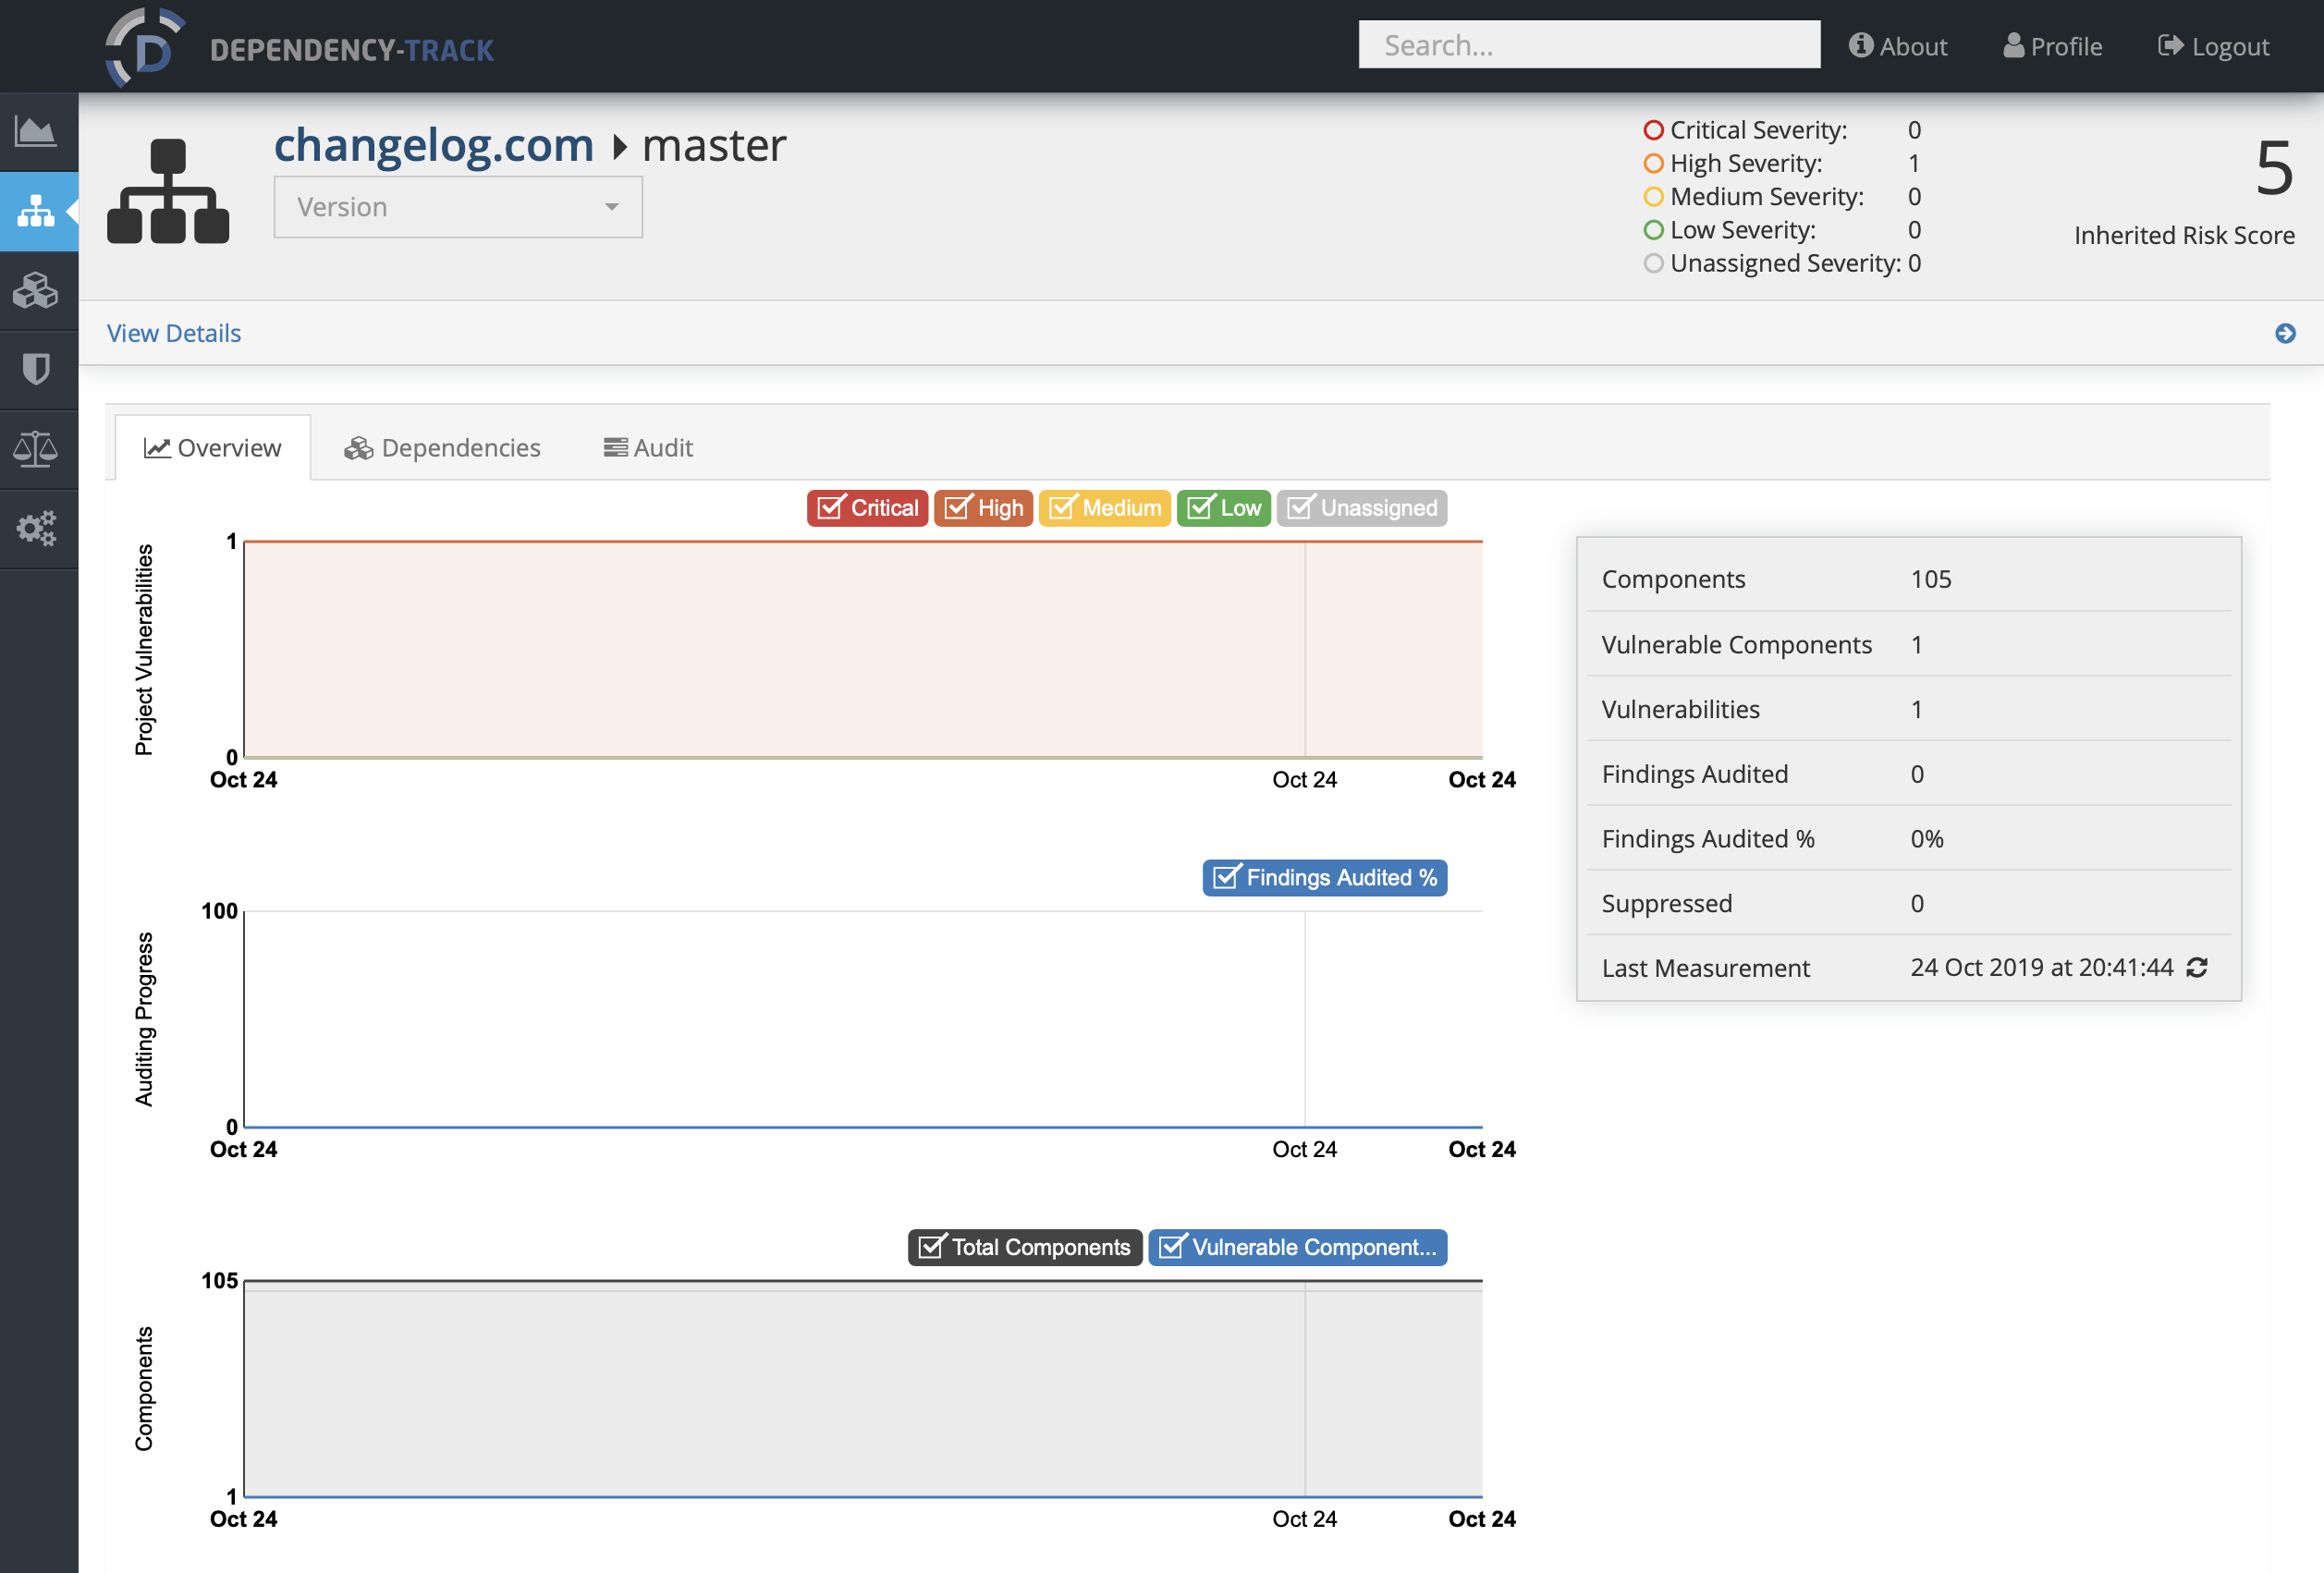Toggle the Findings Audited % chart off

point(1326,878)
